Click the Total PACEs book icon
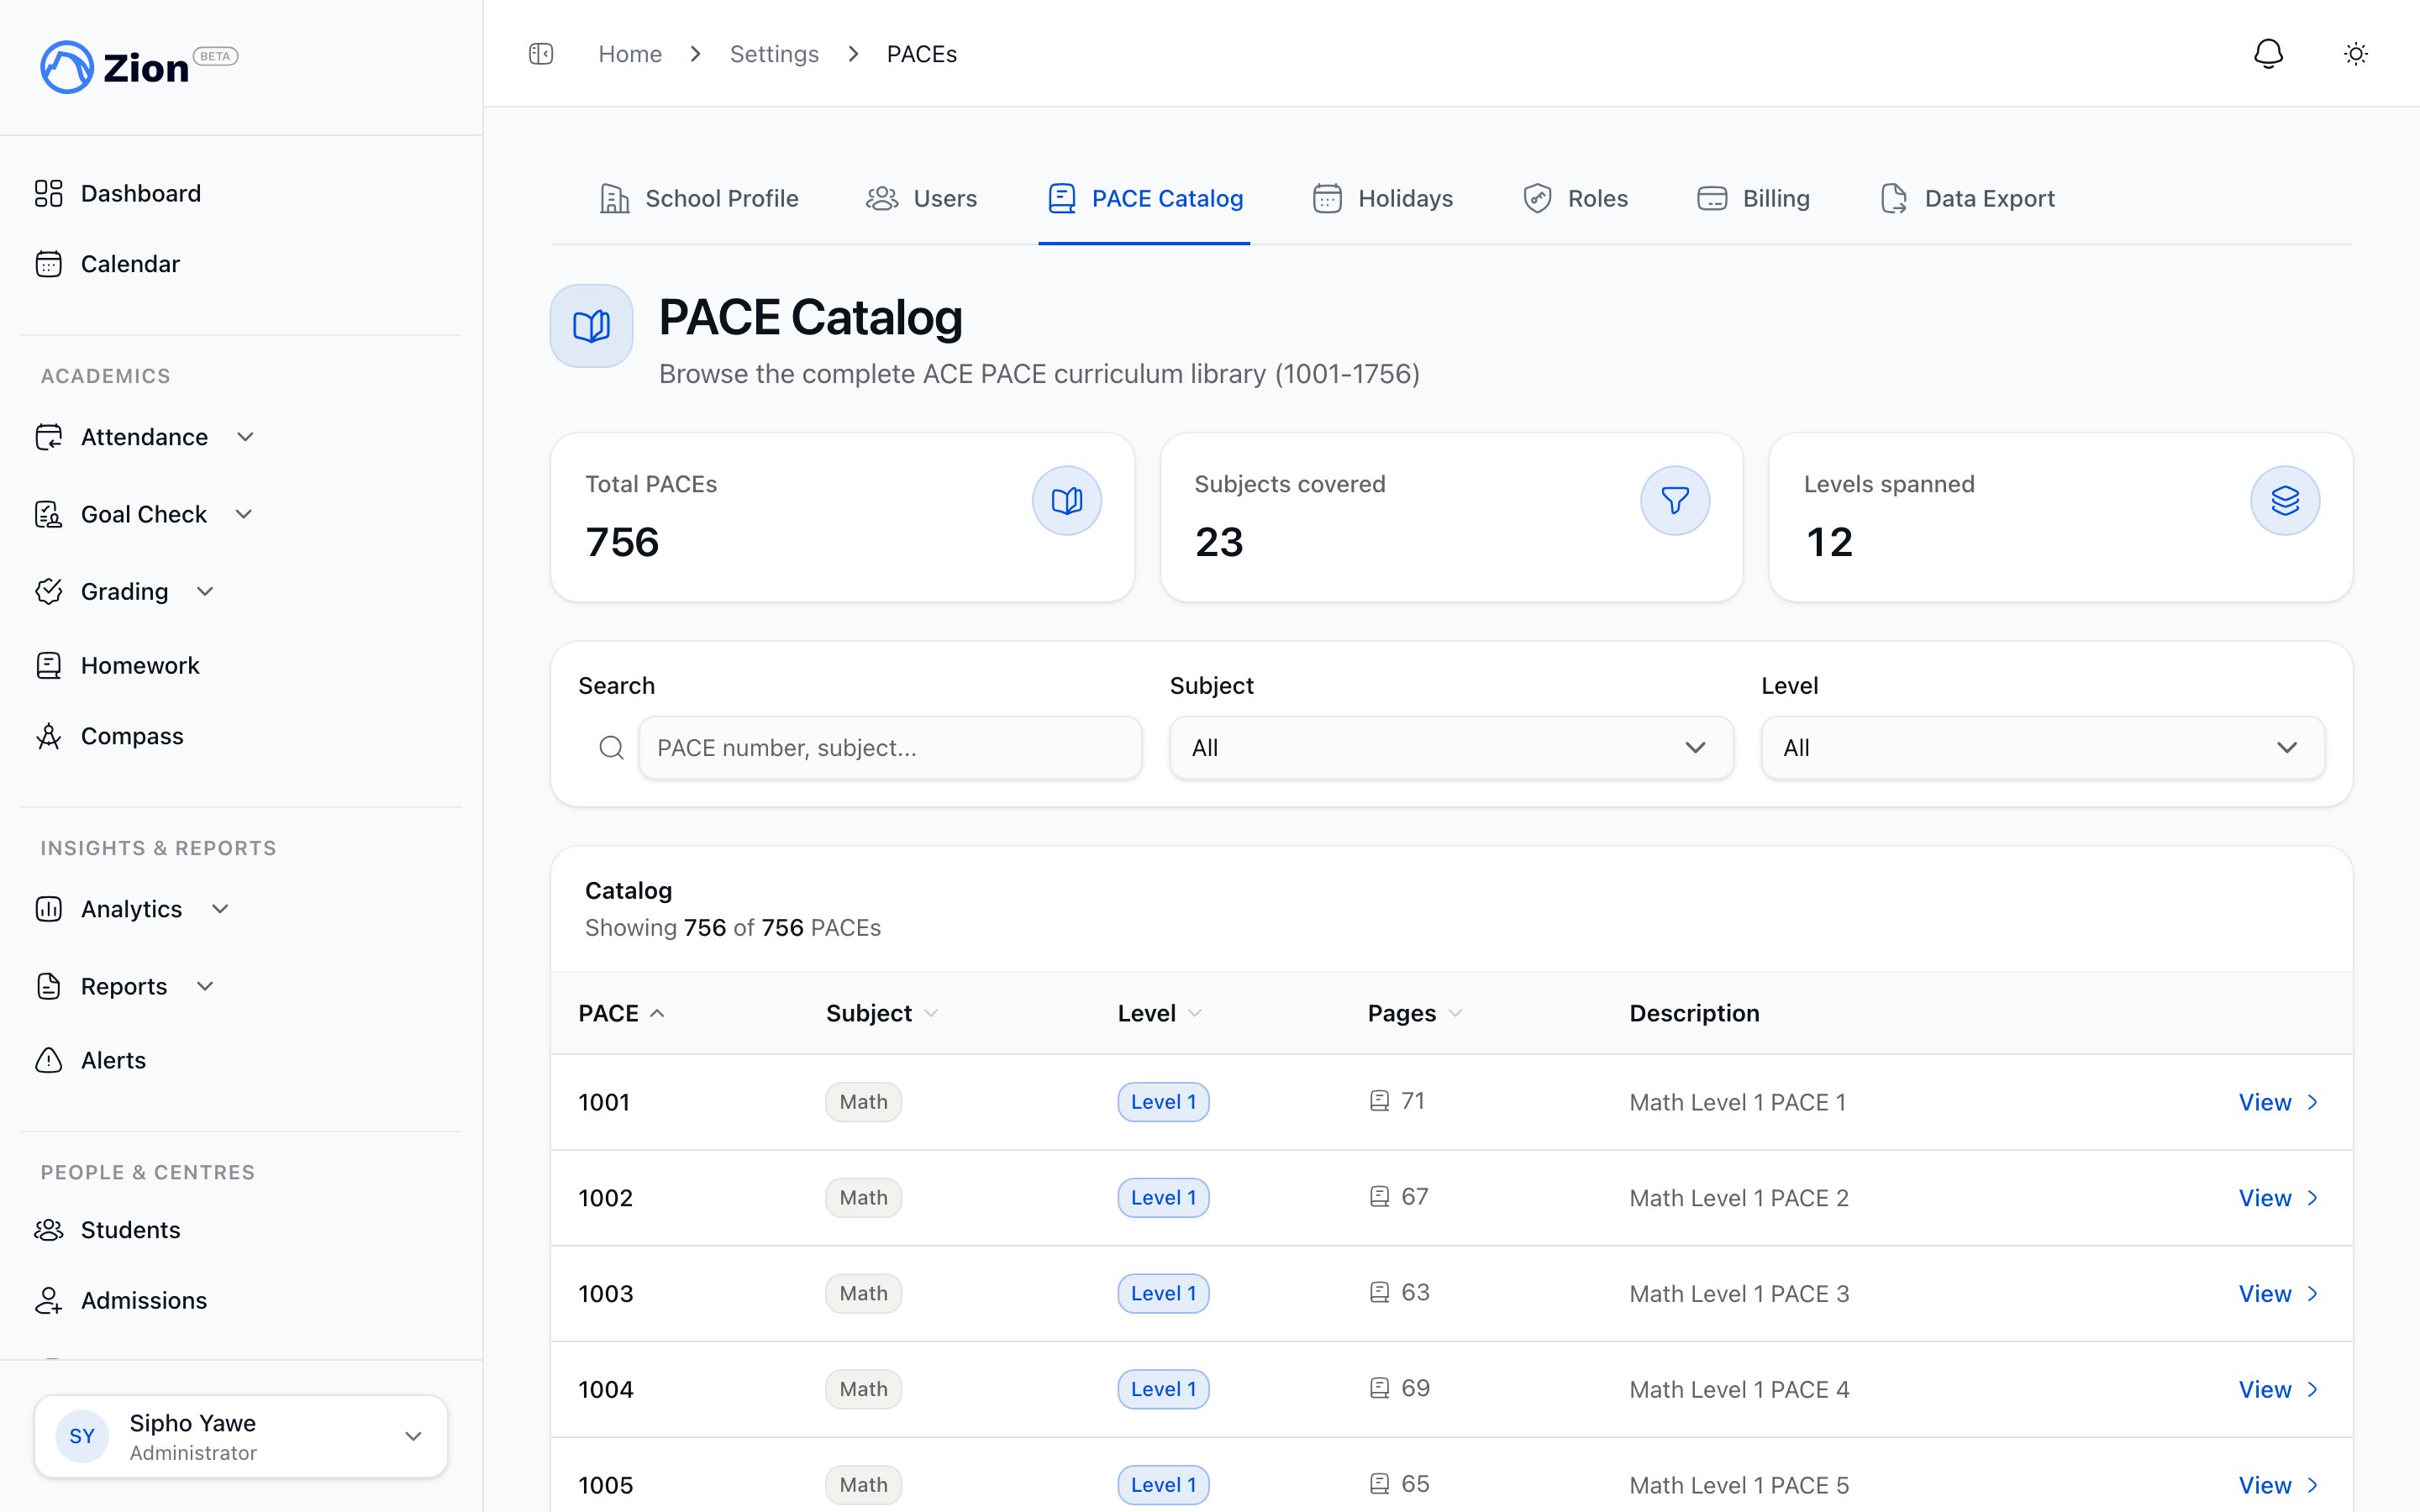This screenshot has width=2420, height=1512. (1067, 500)
